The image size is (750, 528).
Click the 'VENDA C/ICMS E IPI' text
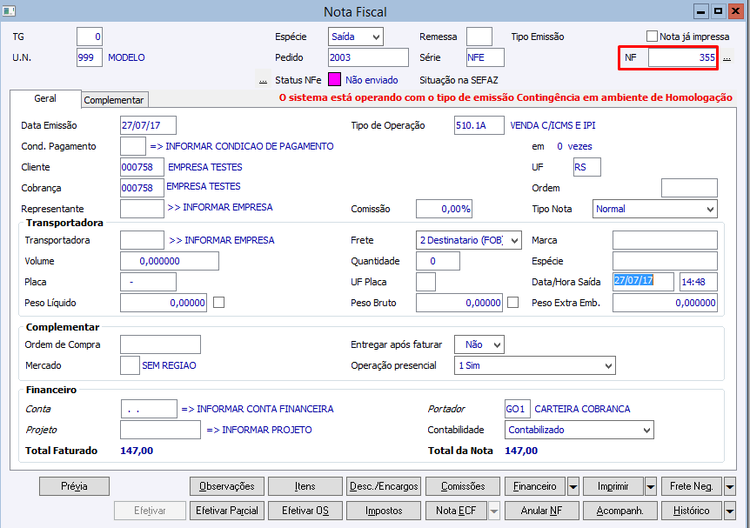(x=553, y=125)
